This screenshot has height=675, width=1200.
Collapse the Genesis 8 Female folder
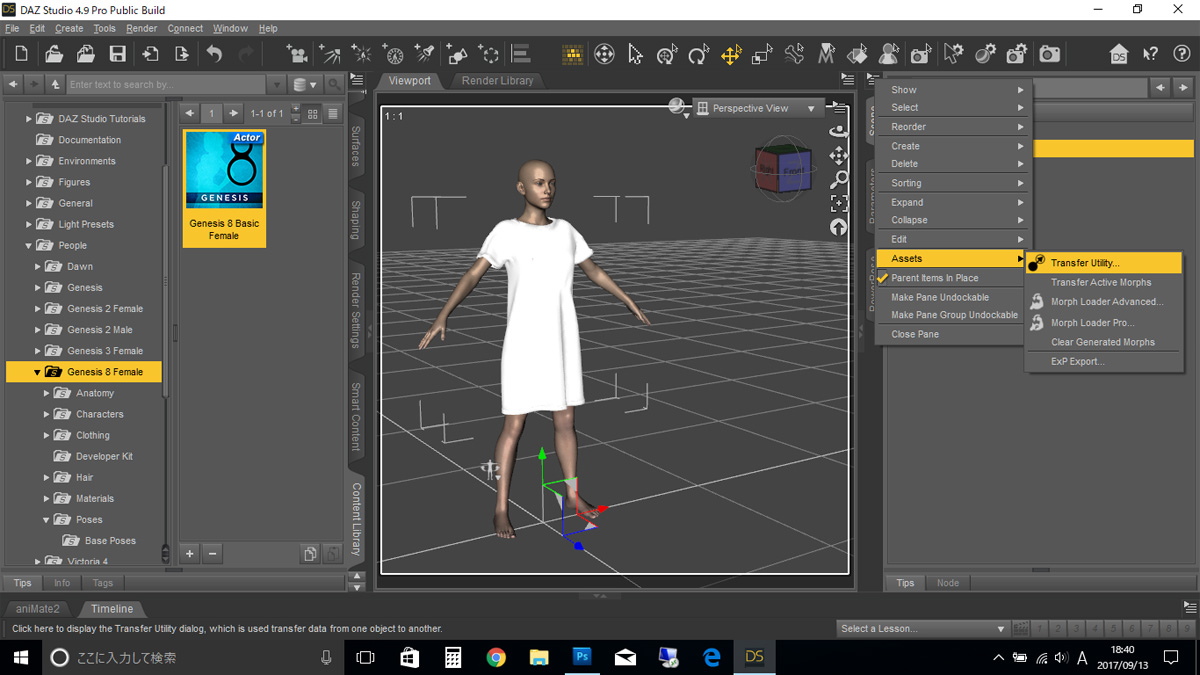point(37,372)
